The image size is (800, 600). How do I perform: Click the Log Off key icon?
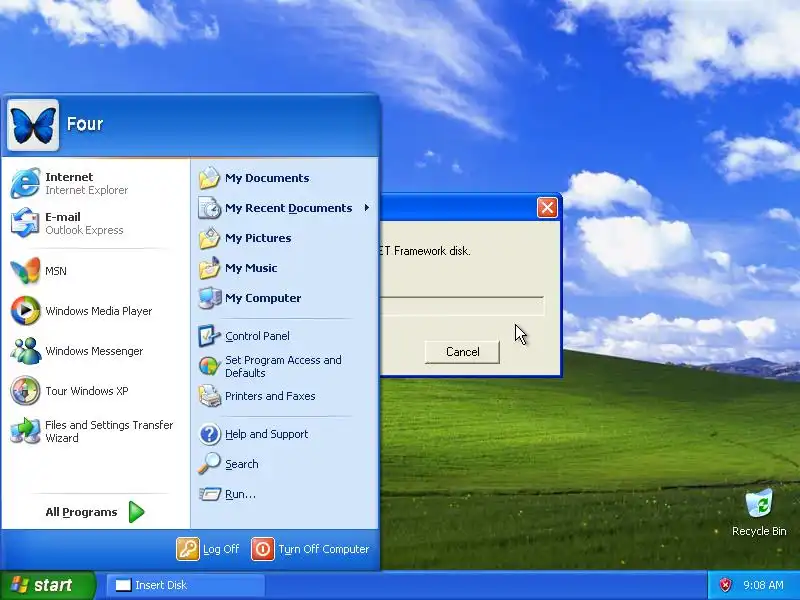[x=188, y=549]
